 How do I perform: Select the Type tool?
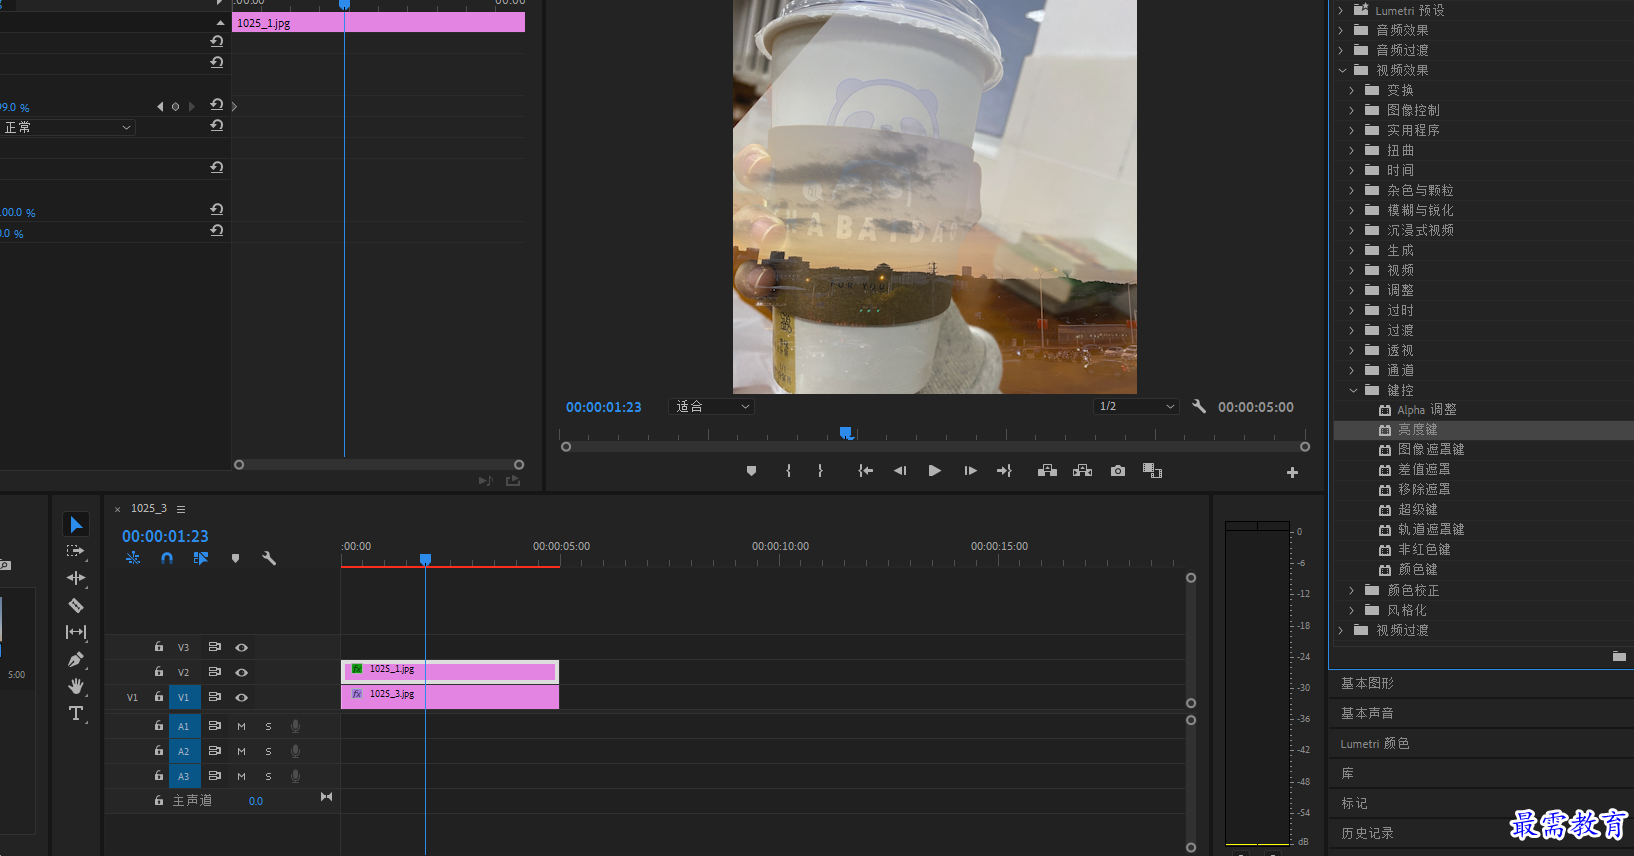tap(75, 713)
